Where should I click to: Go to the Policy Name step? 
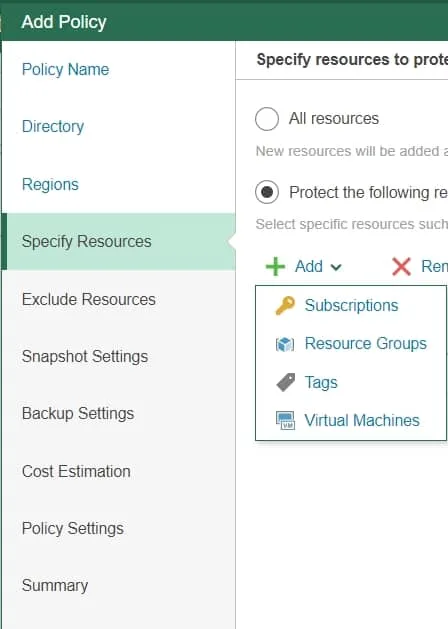[x=65, y=69]
